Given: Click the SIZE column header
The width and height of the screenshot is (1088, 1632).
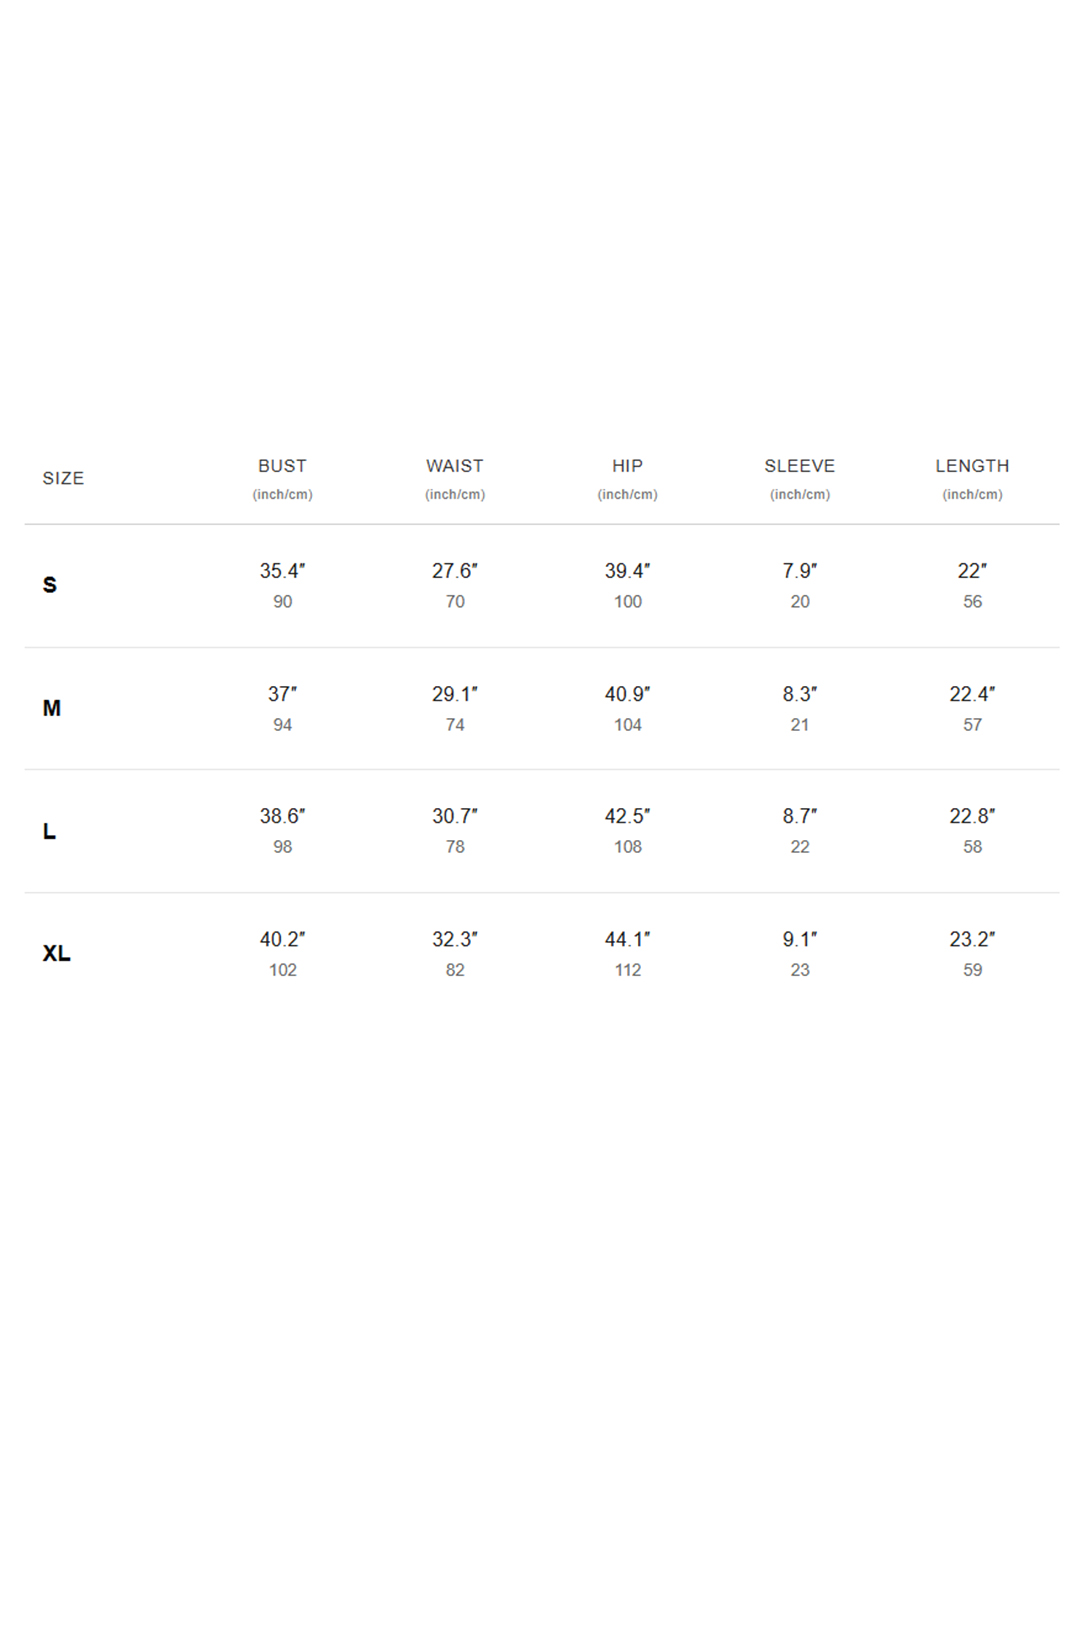Looking at the screenshot, I should tap(63, 478).
